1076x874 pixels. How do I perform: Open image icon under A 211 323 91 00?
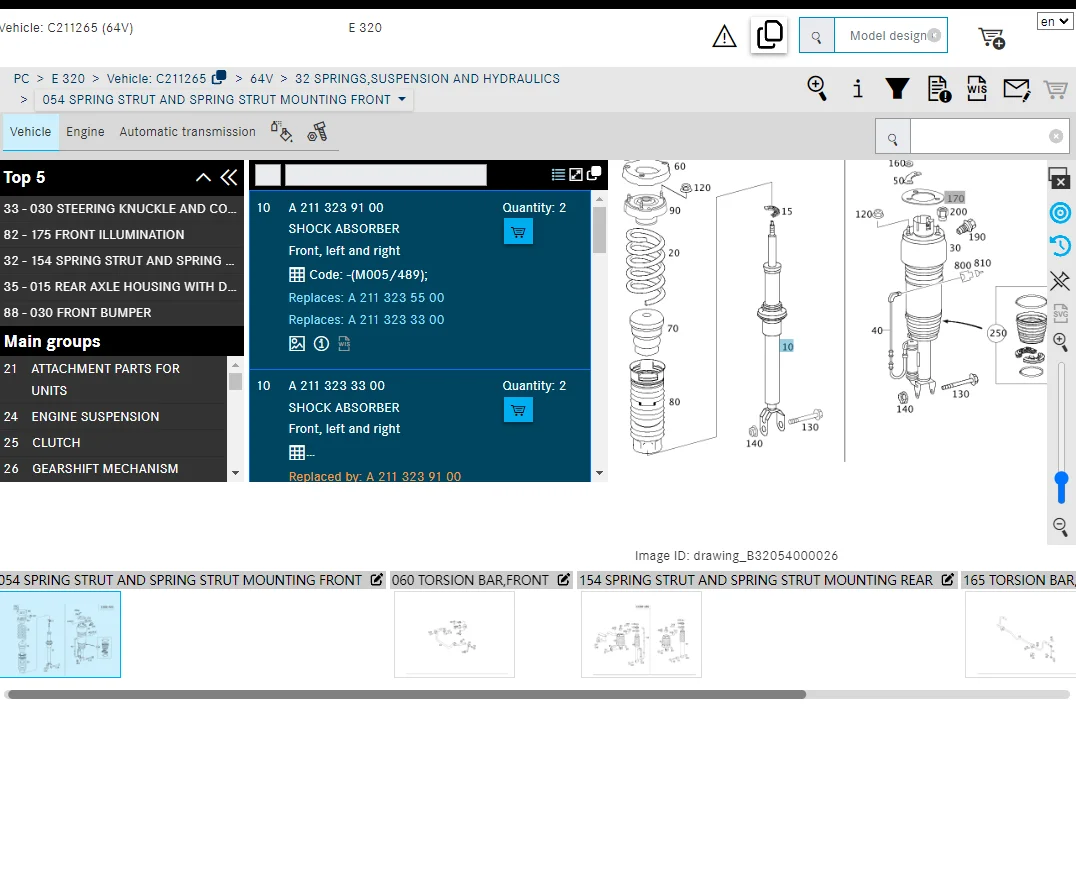point(296,344)
